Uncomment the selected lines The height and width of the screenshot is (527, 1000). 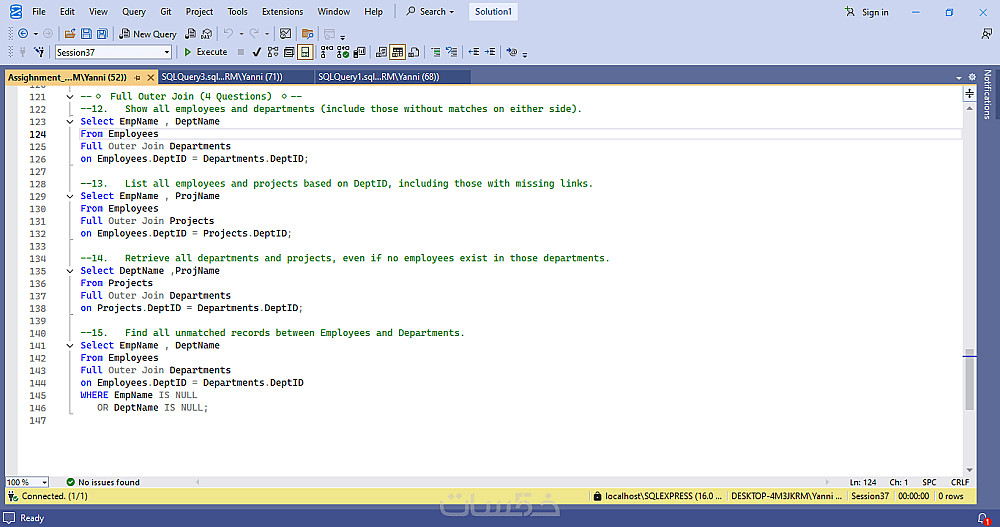click(452, 52)
